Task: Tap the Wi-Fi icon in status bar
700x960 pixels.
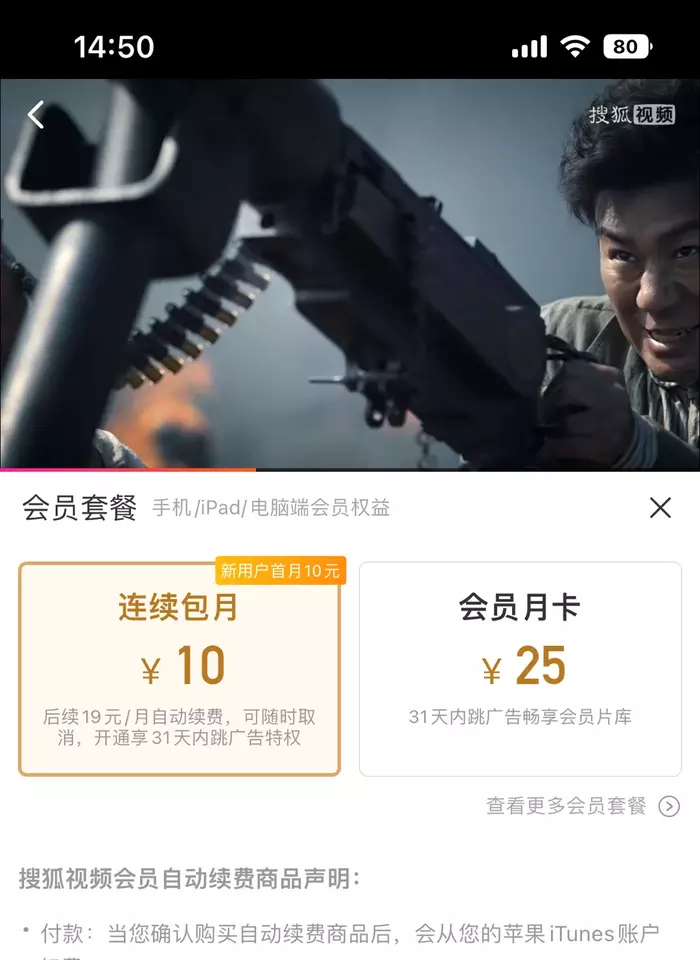Action: [575, 47]
